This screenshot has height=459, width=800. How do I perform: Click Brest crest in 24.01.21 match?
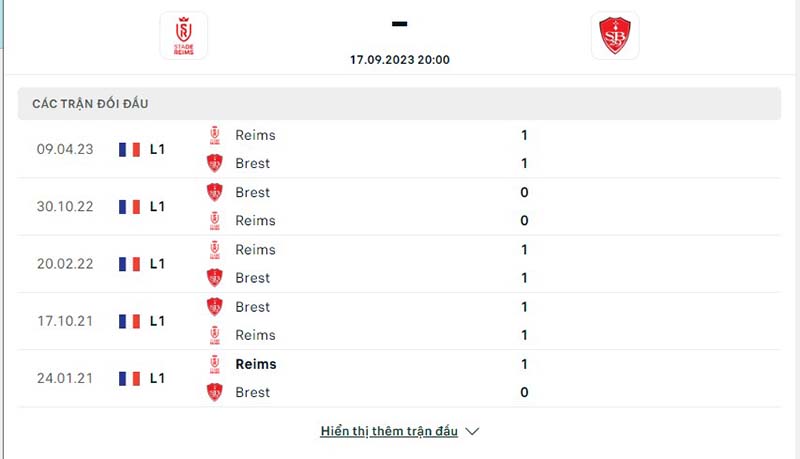tap(214, 392)
